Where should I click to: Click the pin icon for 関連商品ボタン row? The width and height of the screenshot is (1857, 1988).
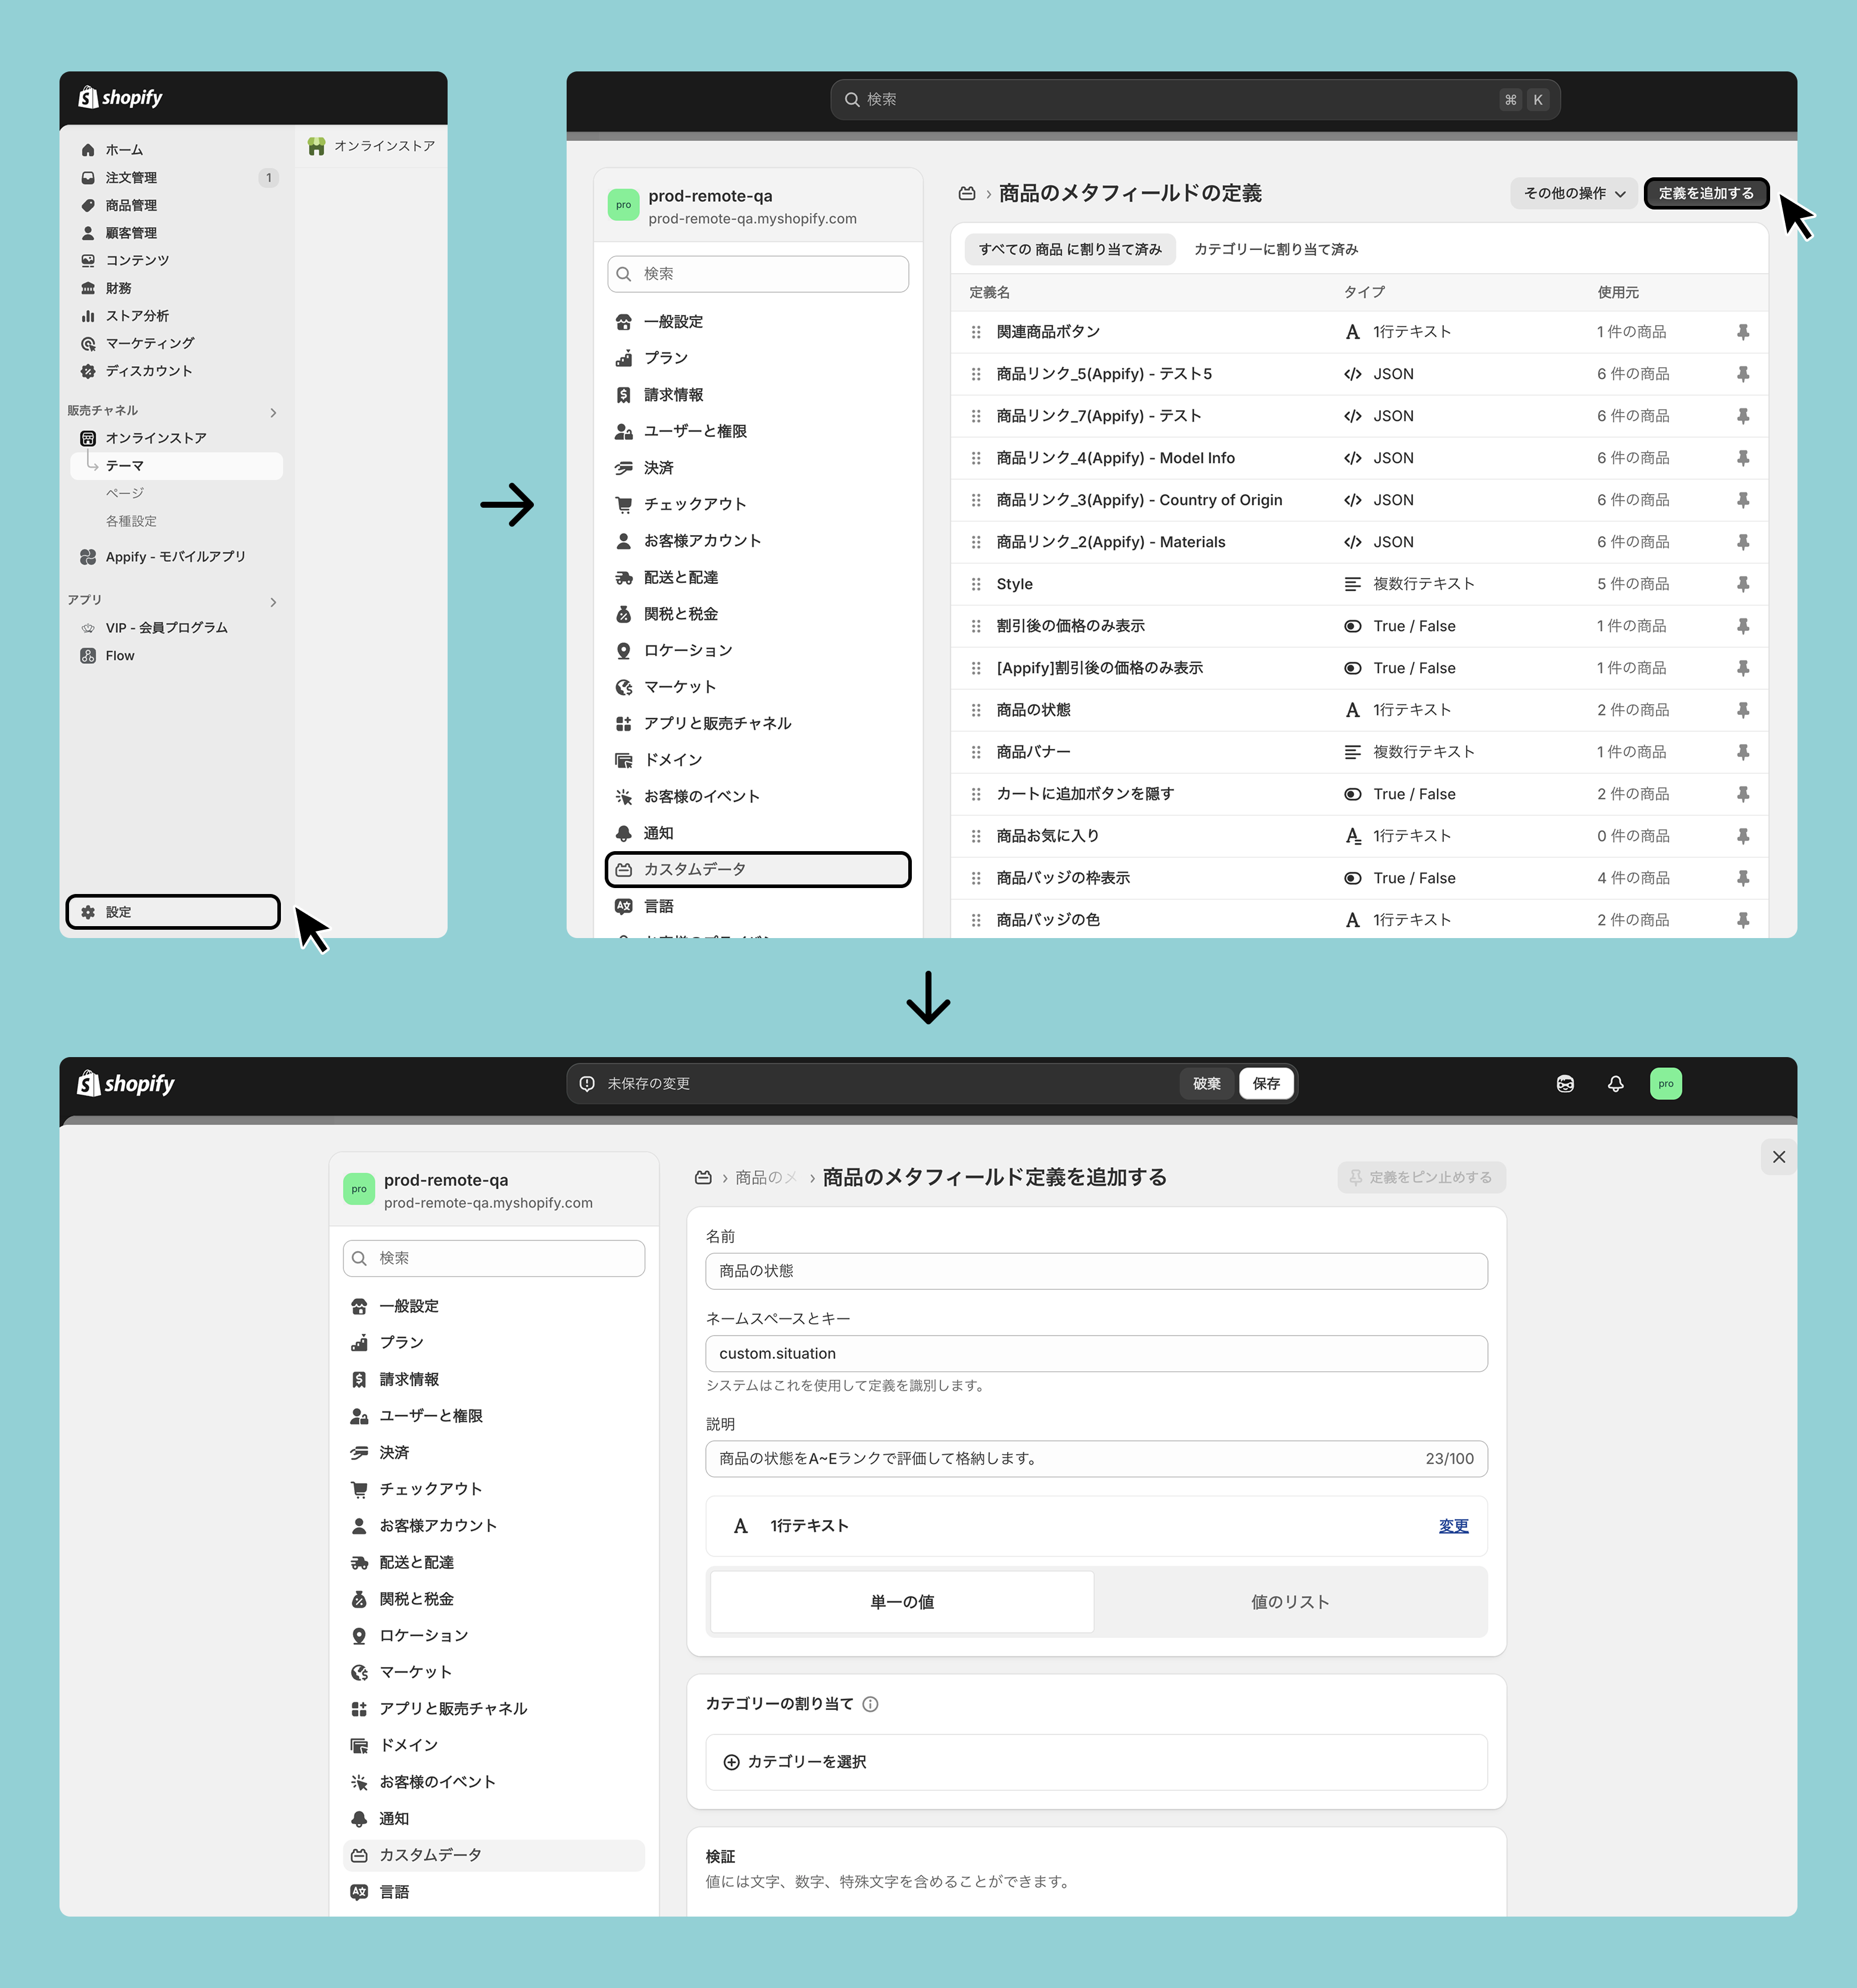coord(1742,332)
